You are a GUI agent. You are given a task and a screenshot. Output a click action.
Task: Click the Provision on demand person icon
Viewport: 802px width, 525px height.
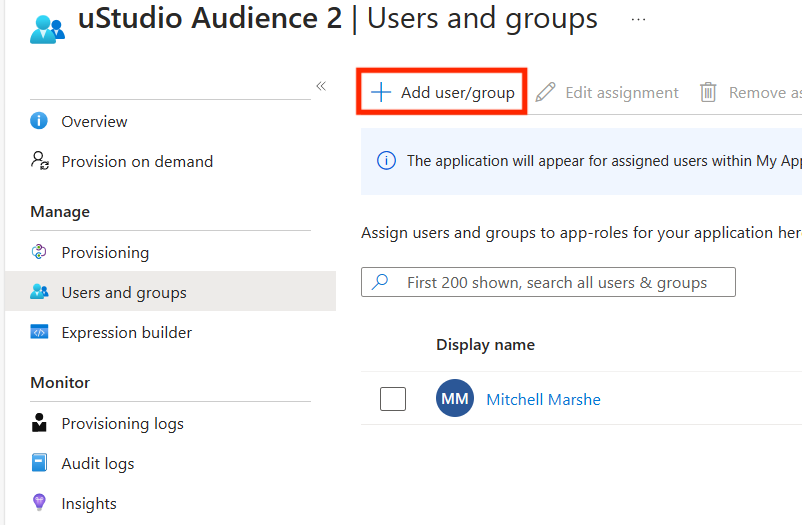coord(40,161)
